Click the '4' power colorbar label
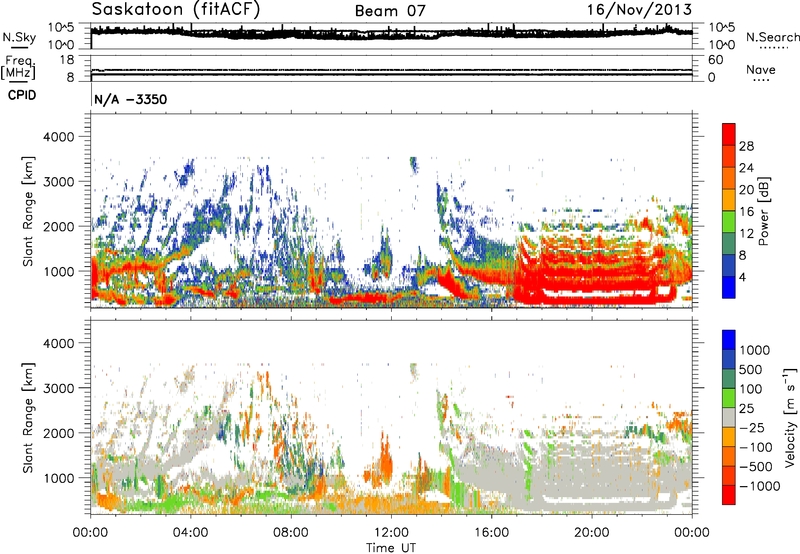 (x=742, y=277)
